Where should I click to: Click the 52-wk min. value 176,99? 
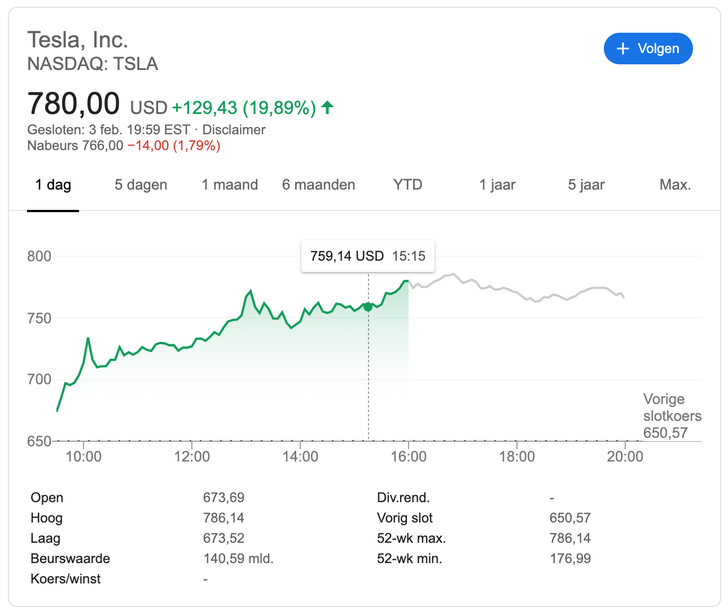(570, 558)
